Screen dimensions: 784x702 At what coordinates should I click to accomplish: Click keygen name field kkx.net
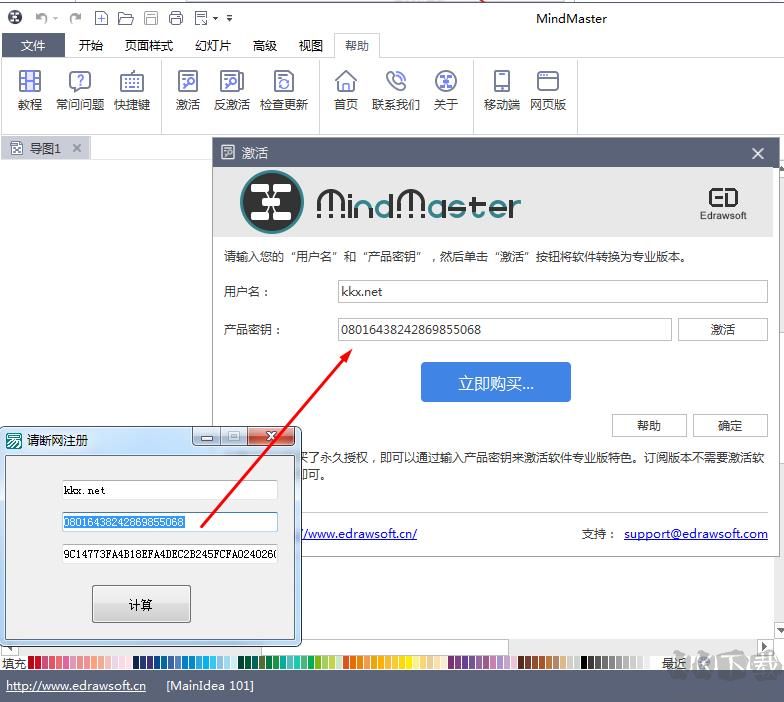(x=170, y=490)
